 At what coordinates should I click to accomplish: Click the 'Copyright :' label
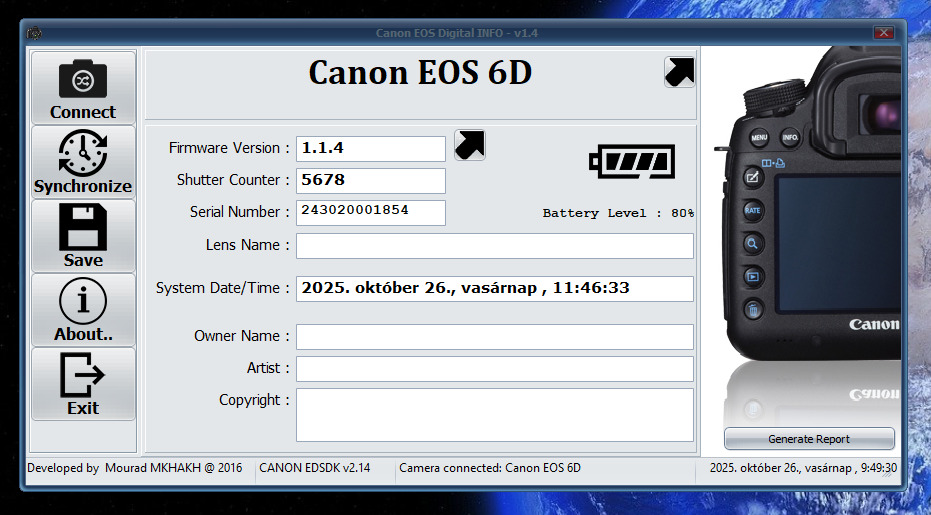[254, 400]
